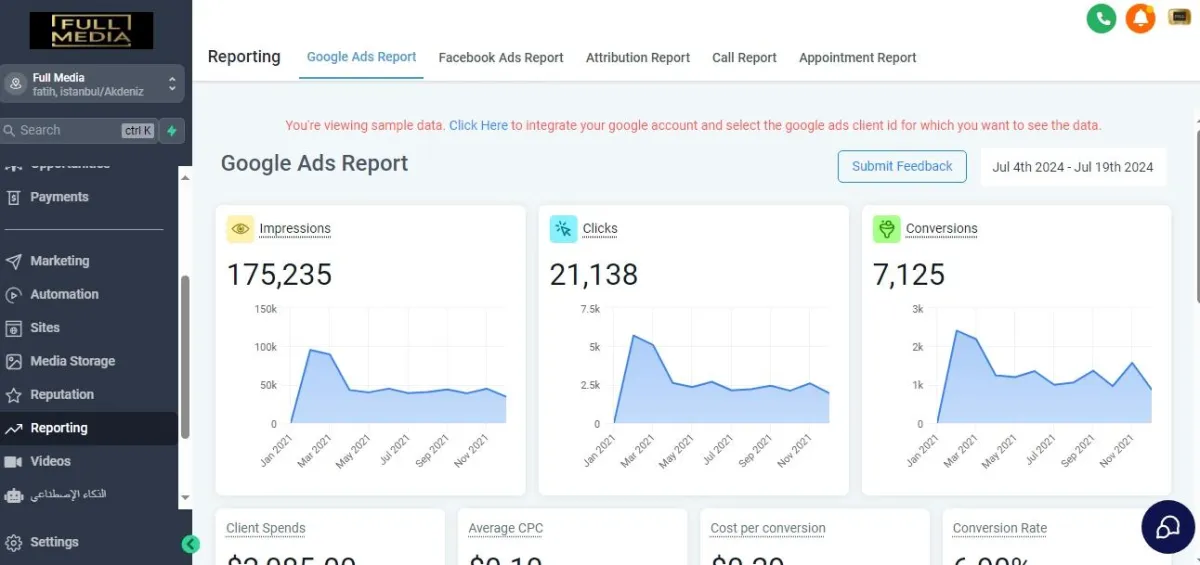1200x565 pixels.
Task: Click the green lightning quick-actions icon
Action: [172, 130]
